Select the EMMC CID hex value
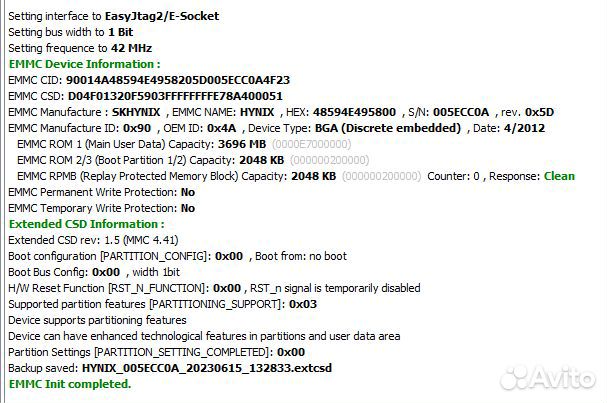Screen dimensions: 607x403 click(178, 80)
